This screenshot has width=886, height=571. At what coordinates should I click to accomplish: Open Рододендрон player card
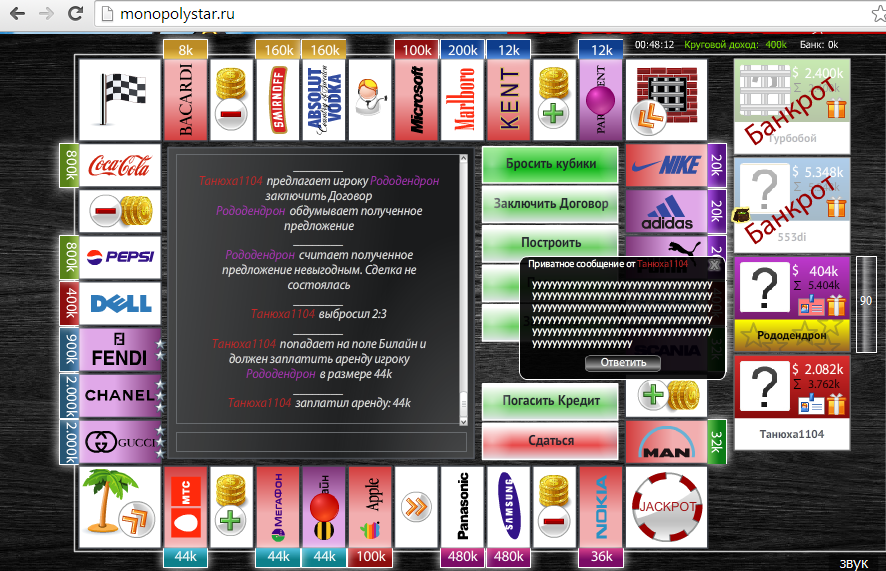[792, 304]
